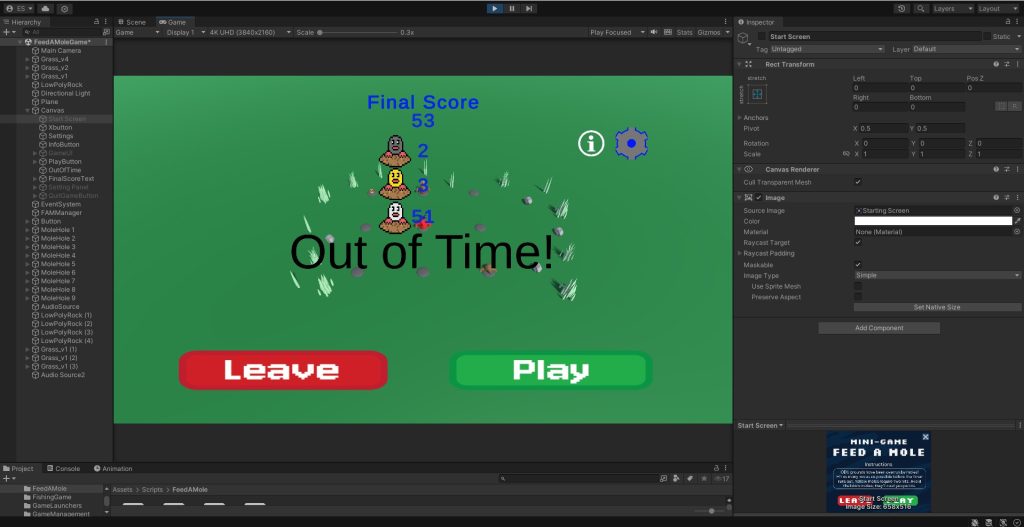Pause the game using the Pause button
Screen dimensions: 1024x527
pos(512,8)
